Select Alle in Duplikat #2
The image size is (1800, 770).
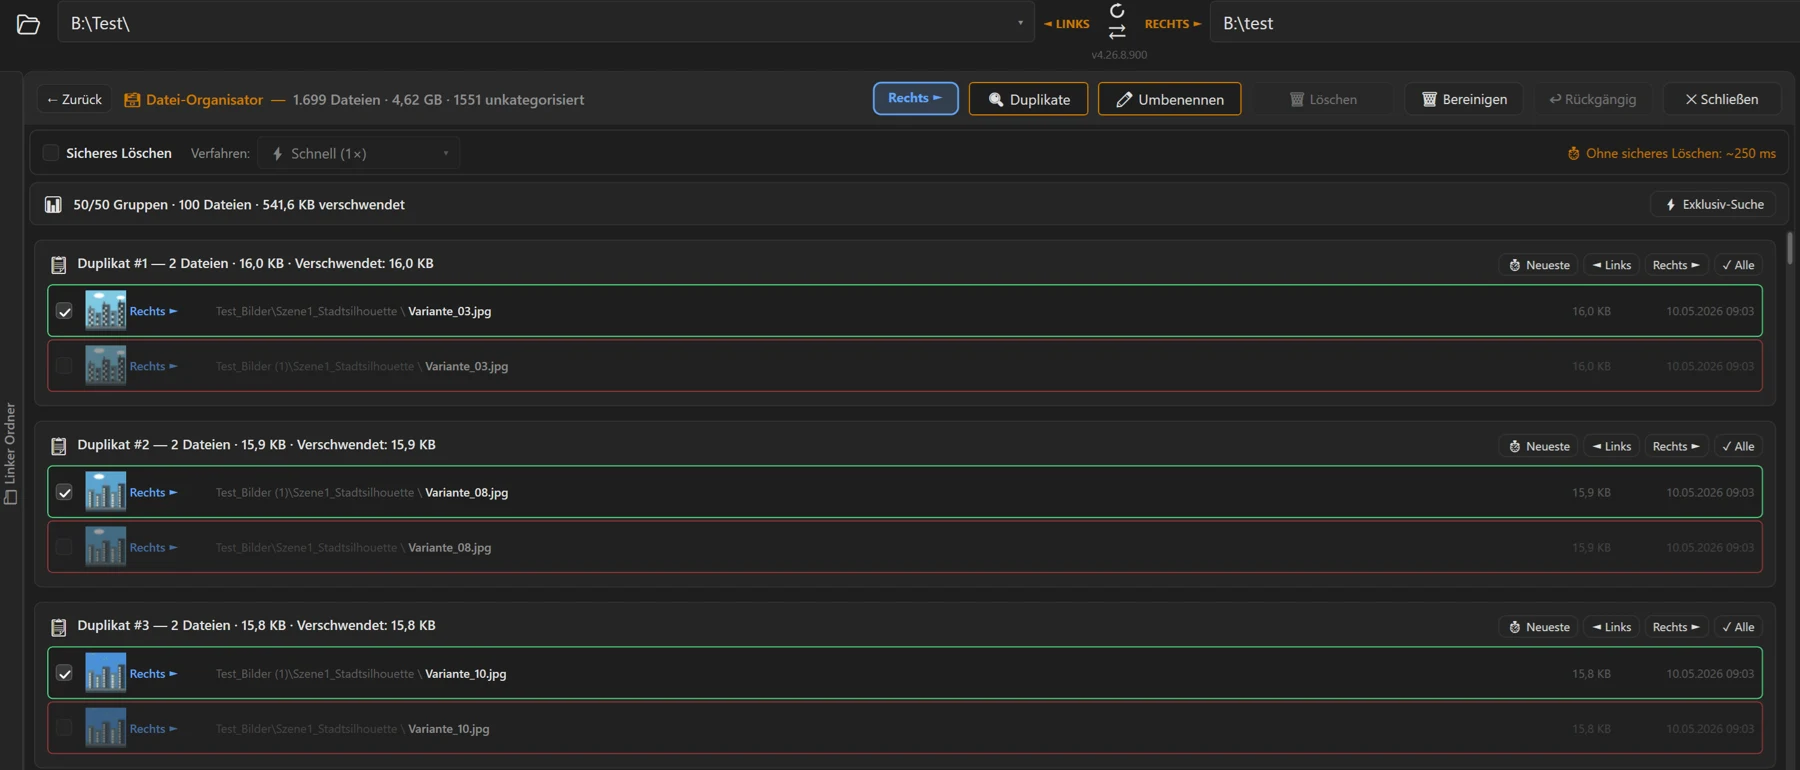coord(1738,446)
